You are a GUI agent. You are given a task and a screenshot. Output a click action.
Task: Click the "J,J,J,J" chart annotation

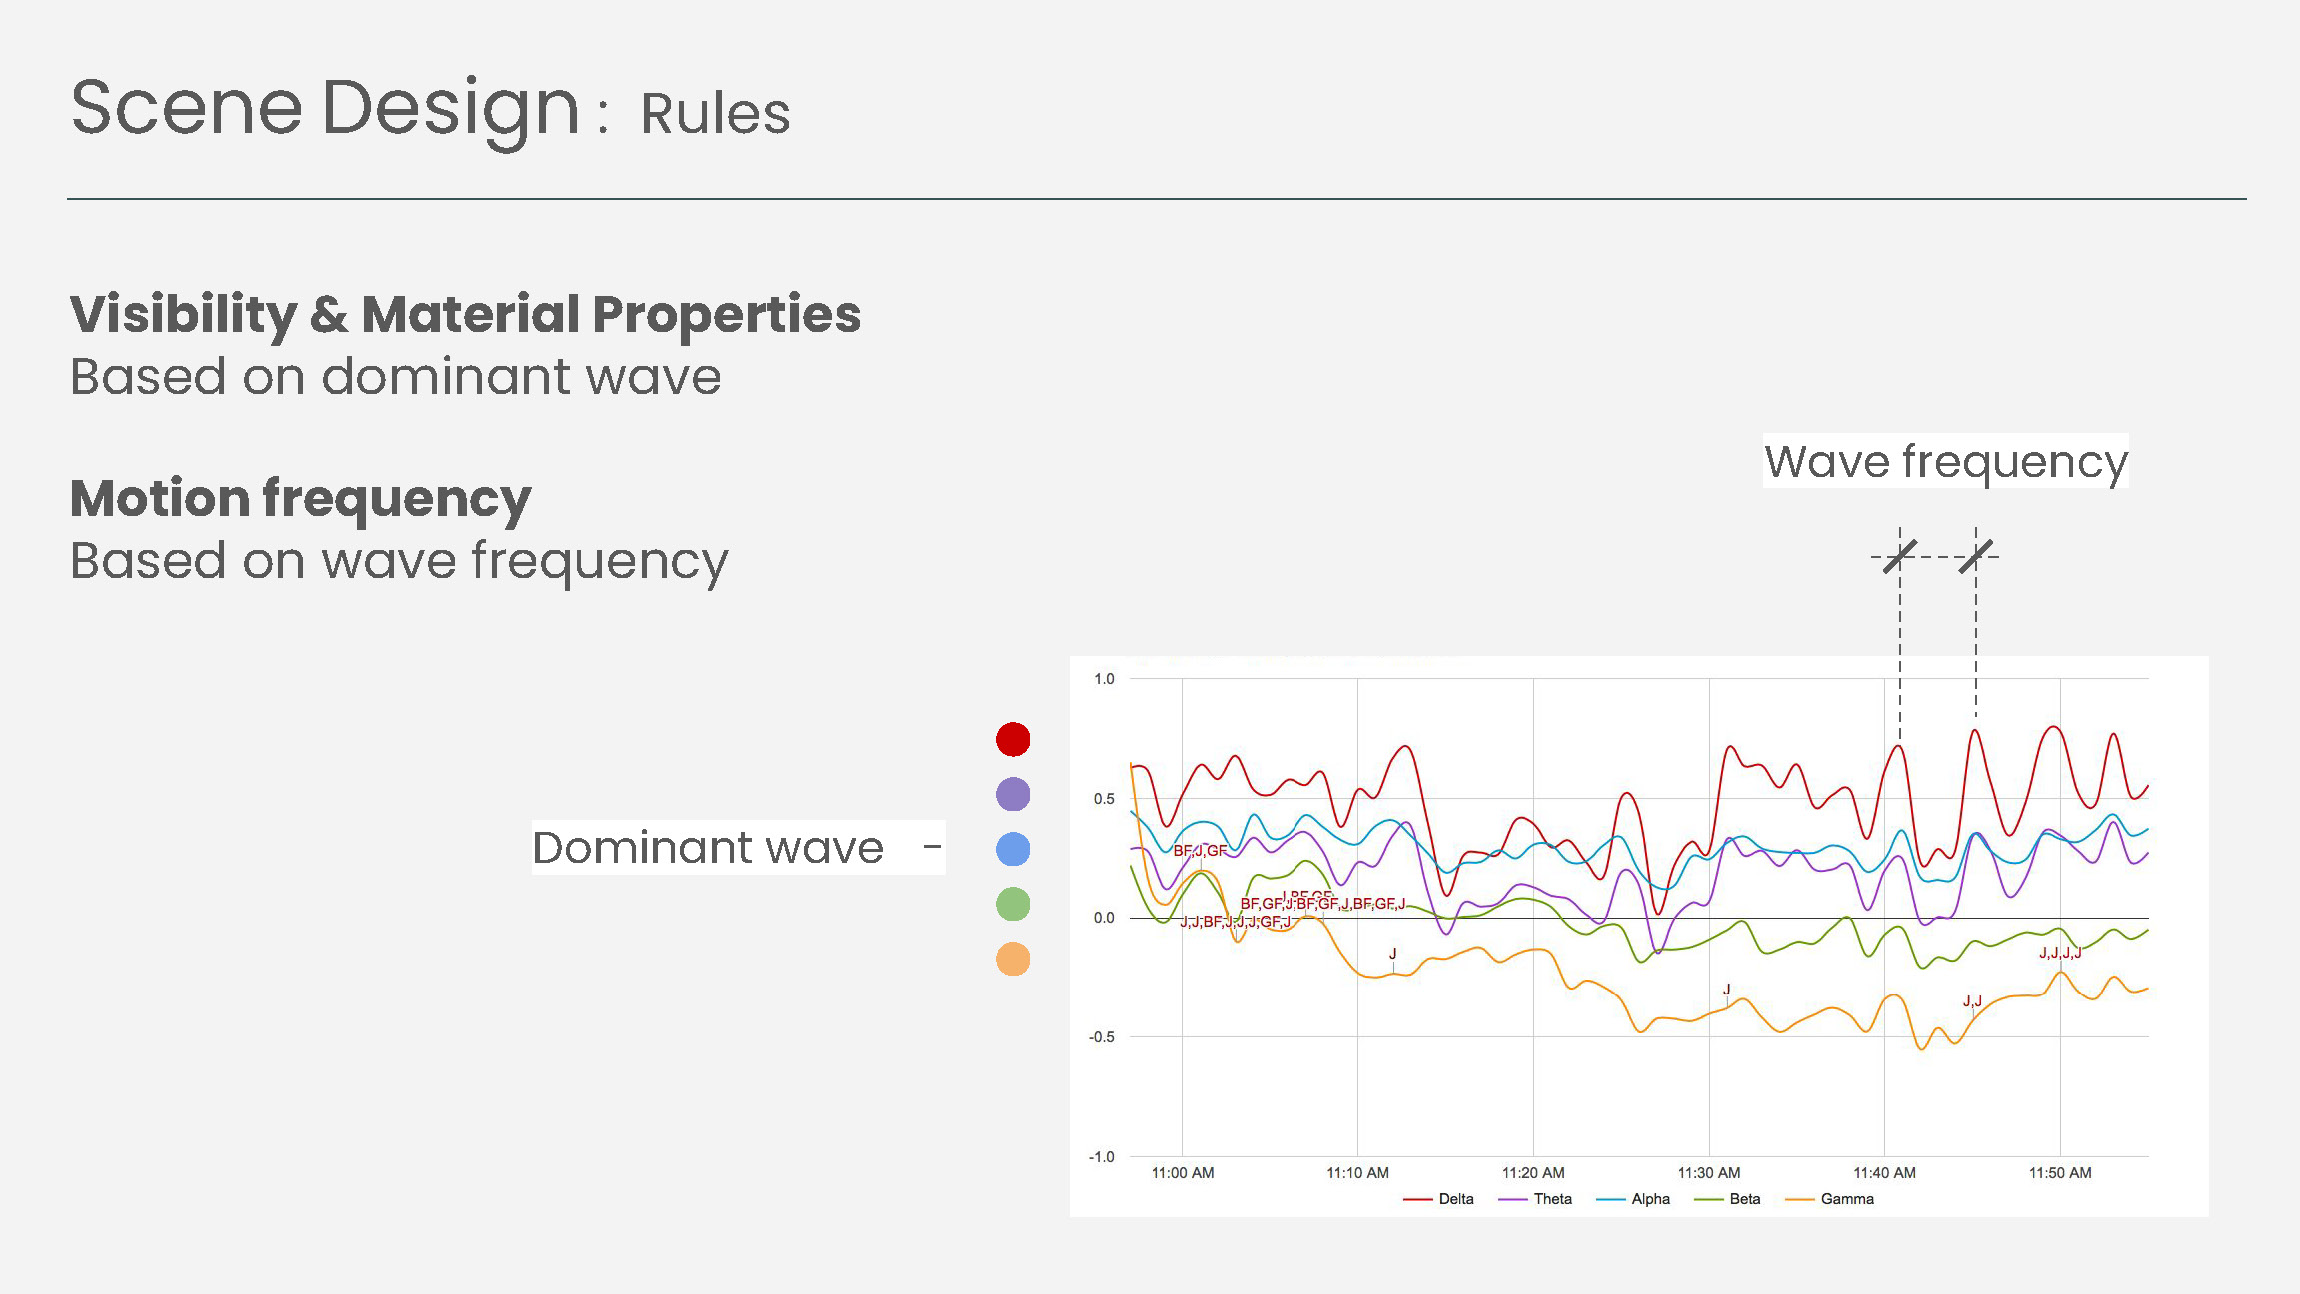pyautogui.click(x=2060, y=953)
